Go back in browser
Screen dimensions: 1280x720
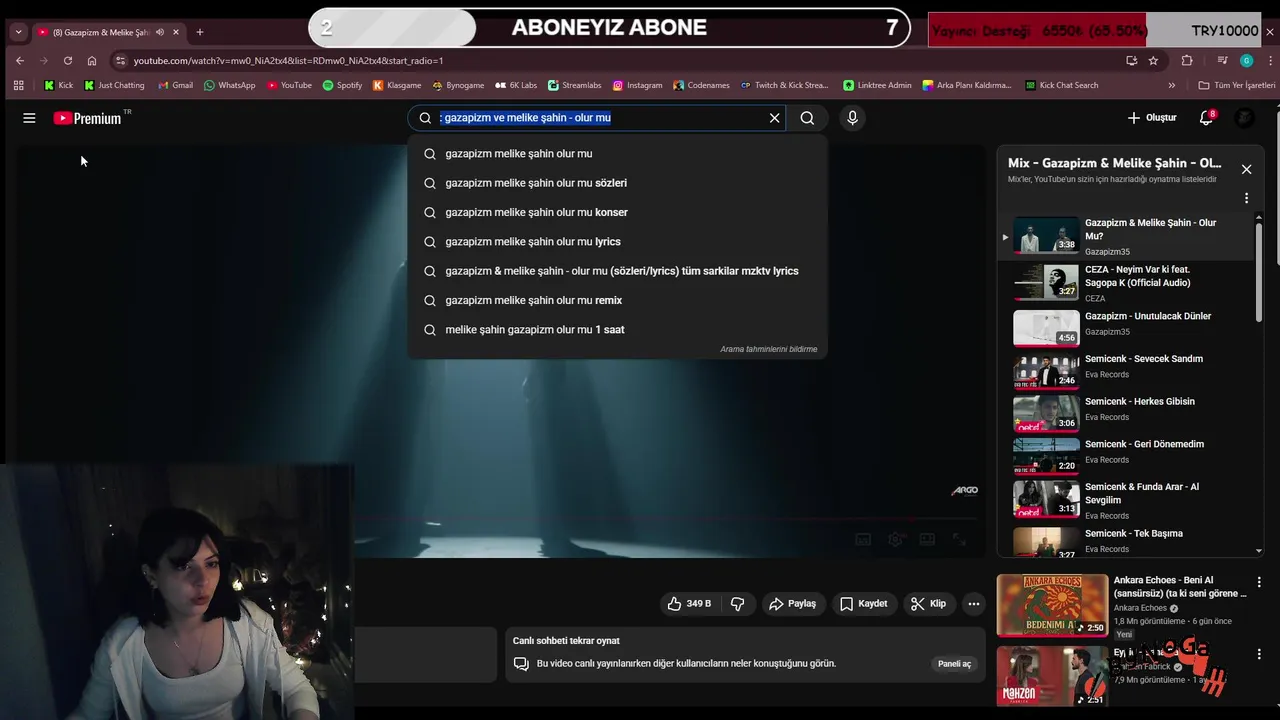click(19, 60)
